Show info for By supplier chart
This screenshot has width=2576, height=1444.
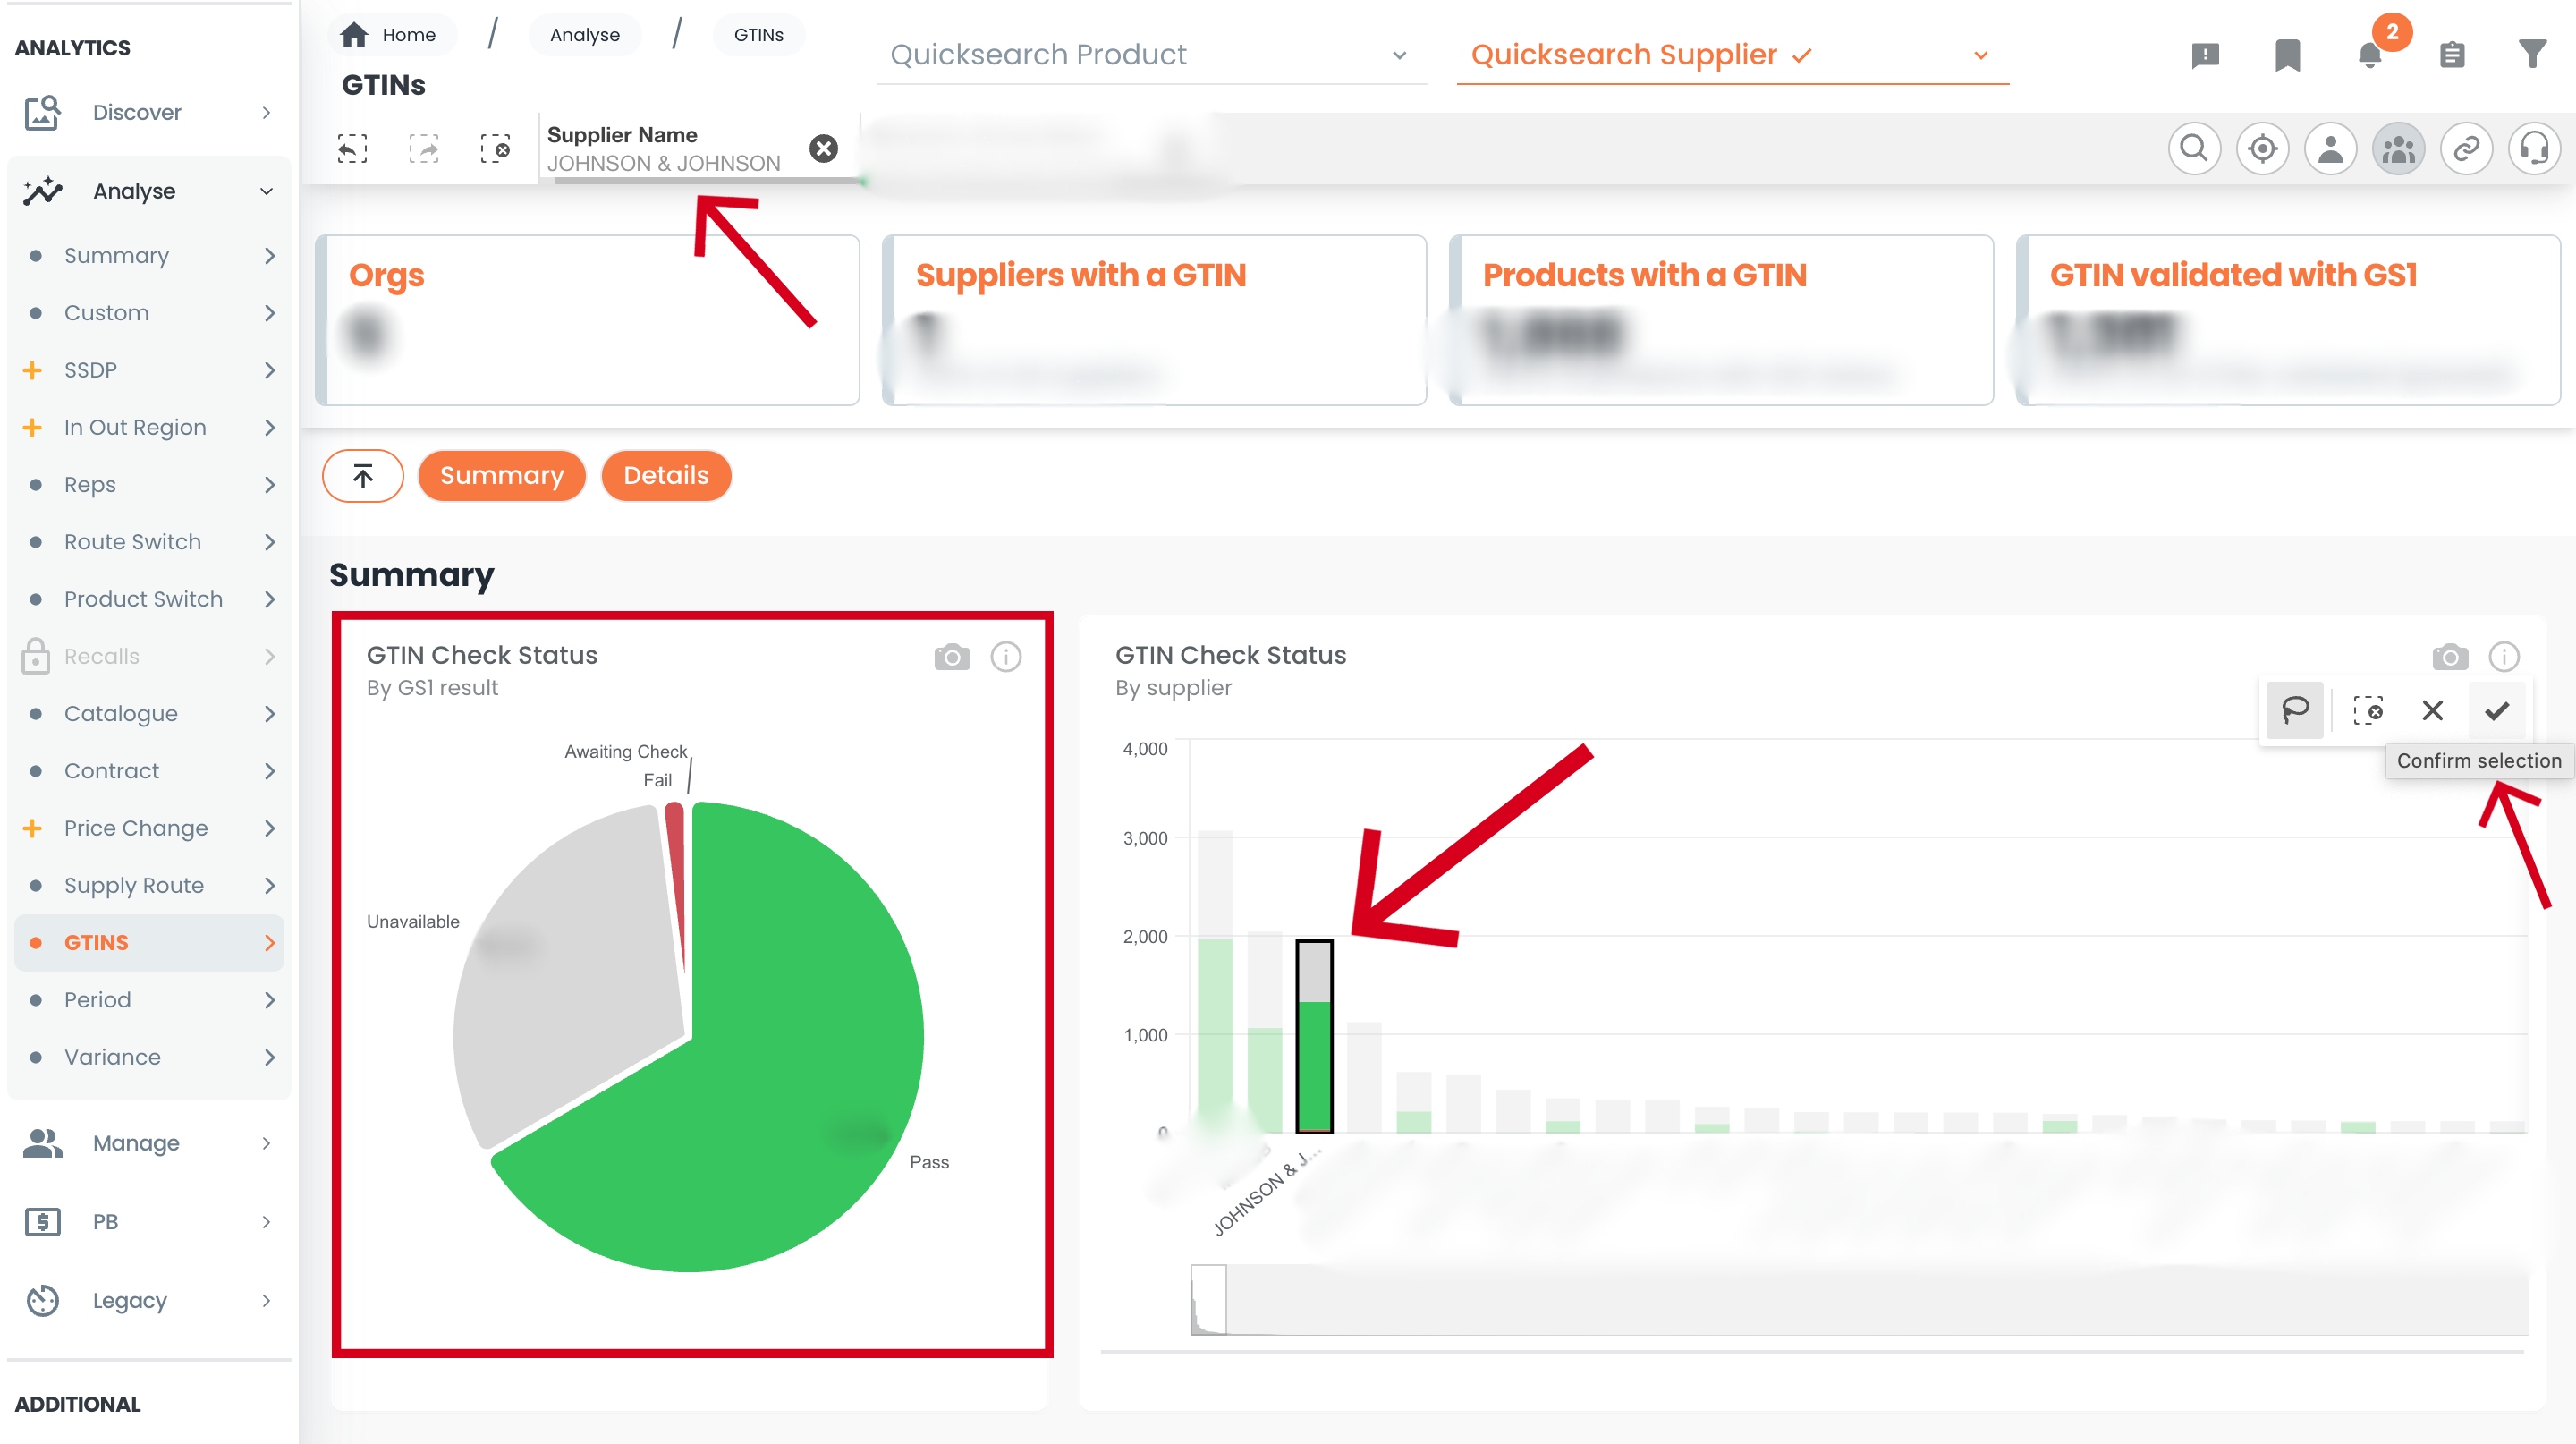pyautogui.click(x=2504, y=657)
